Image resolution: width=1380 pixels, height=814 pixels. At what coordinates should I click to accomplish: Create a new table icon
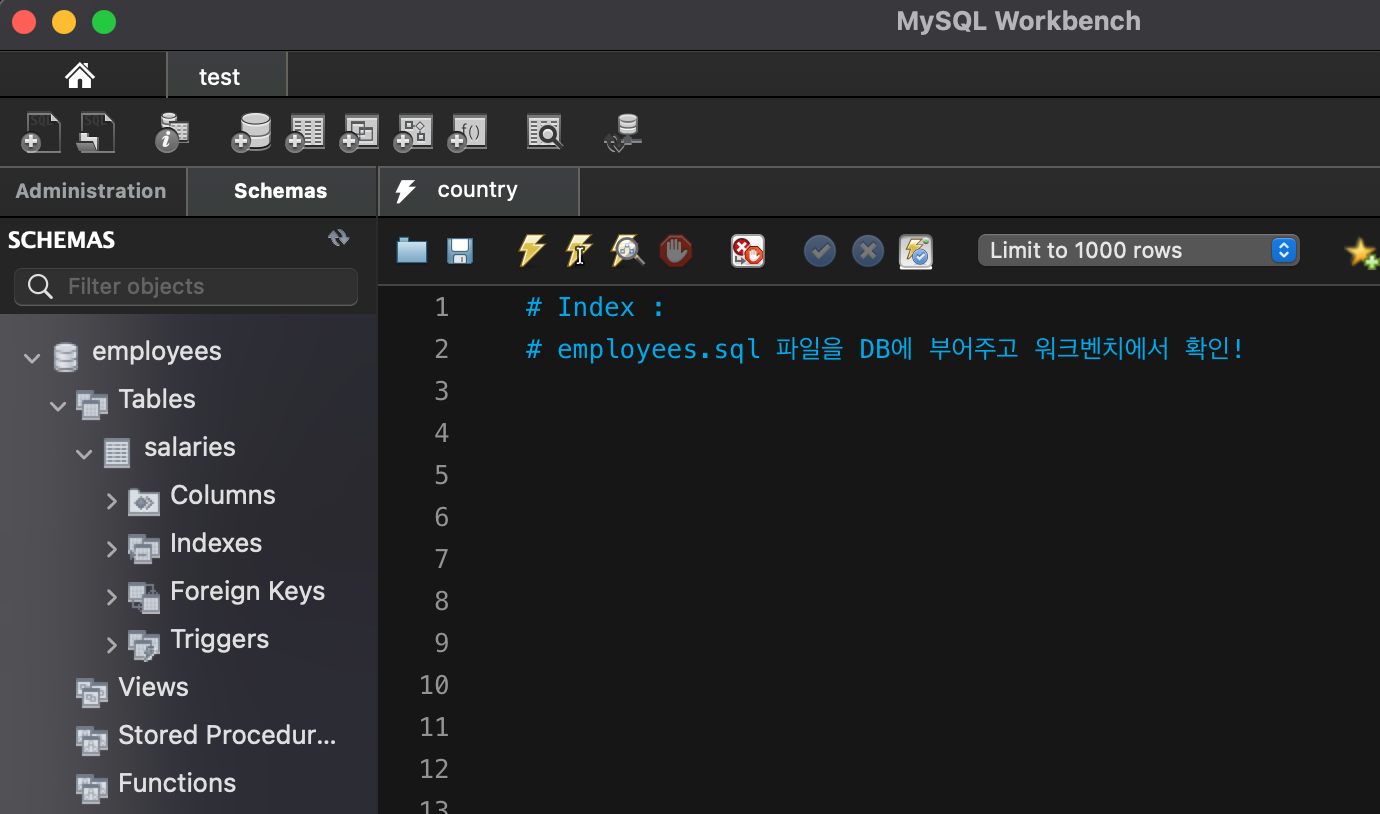point(305,132)
